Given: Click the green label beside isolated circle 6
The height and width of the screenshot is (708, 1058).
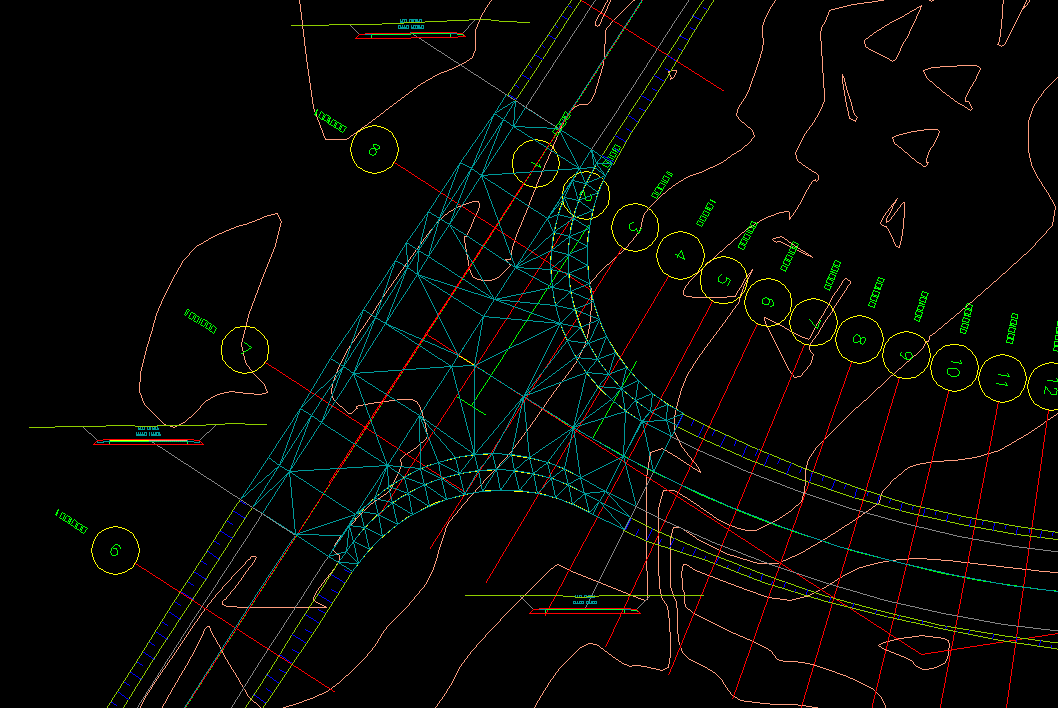Looking at the screenshot, I should 71,520.
